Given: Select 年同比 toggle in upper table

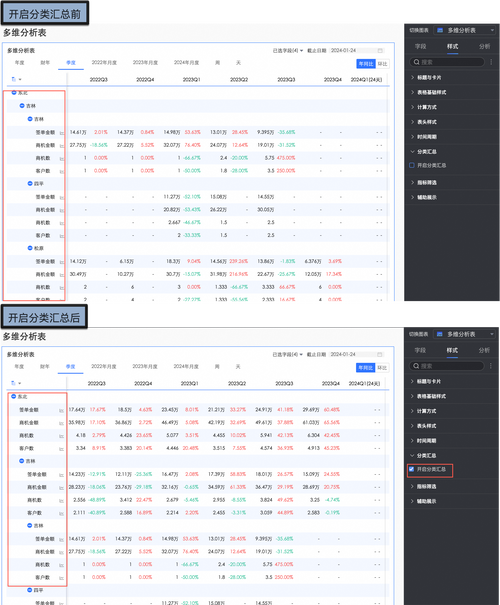Looking at the screenshot, I should (366, 64).
